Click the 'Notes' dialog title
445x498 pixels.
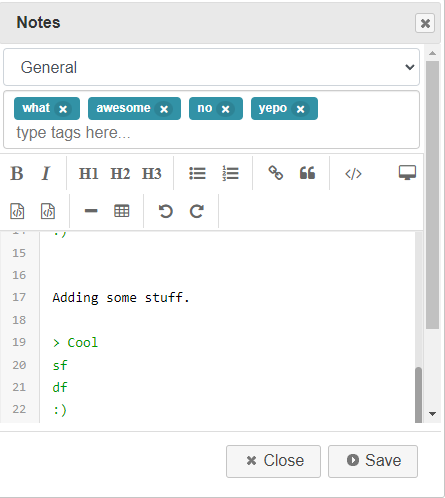[x=38, y=22]
